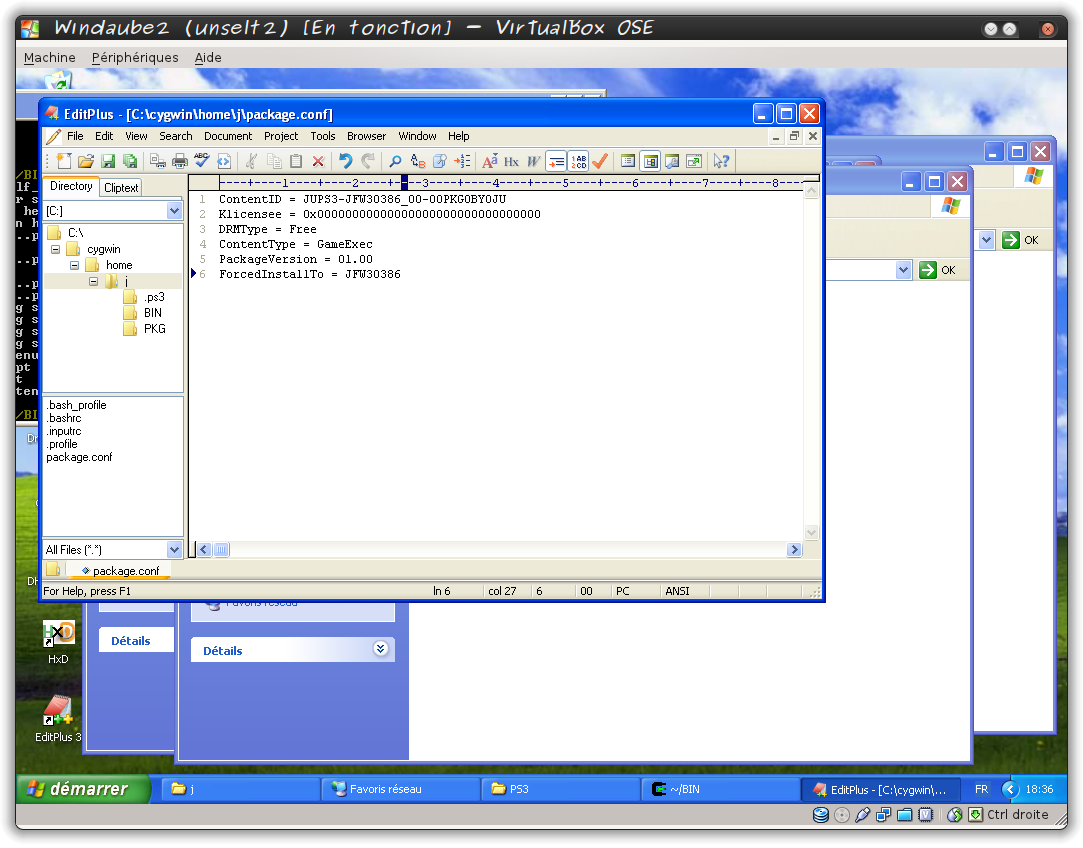Click the VirtualBox shared folders status icon
Image resolution: width=1083 pixels, height=848 pixels.
pos(905,816)
